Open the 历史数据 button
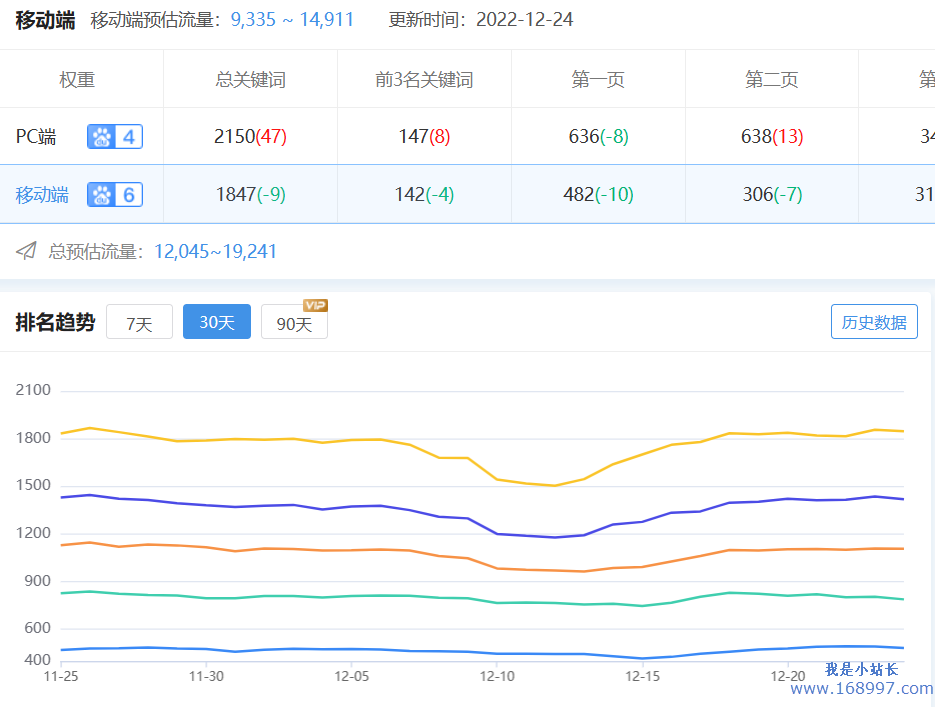This screenshot has width=935, height=707. (874, 322)
